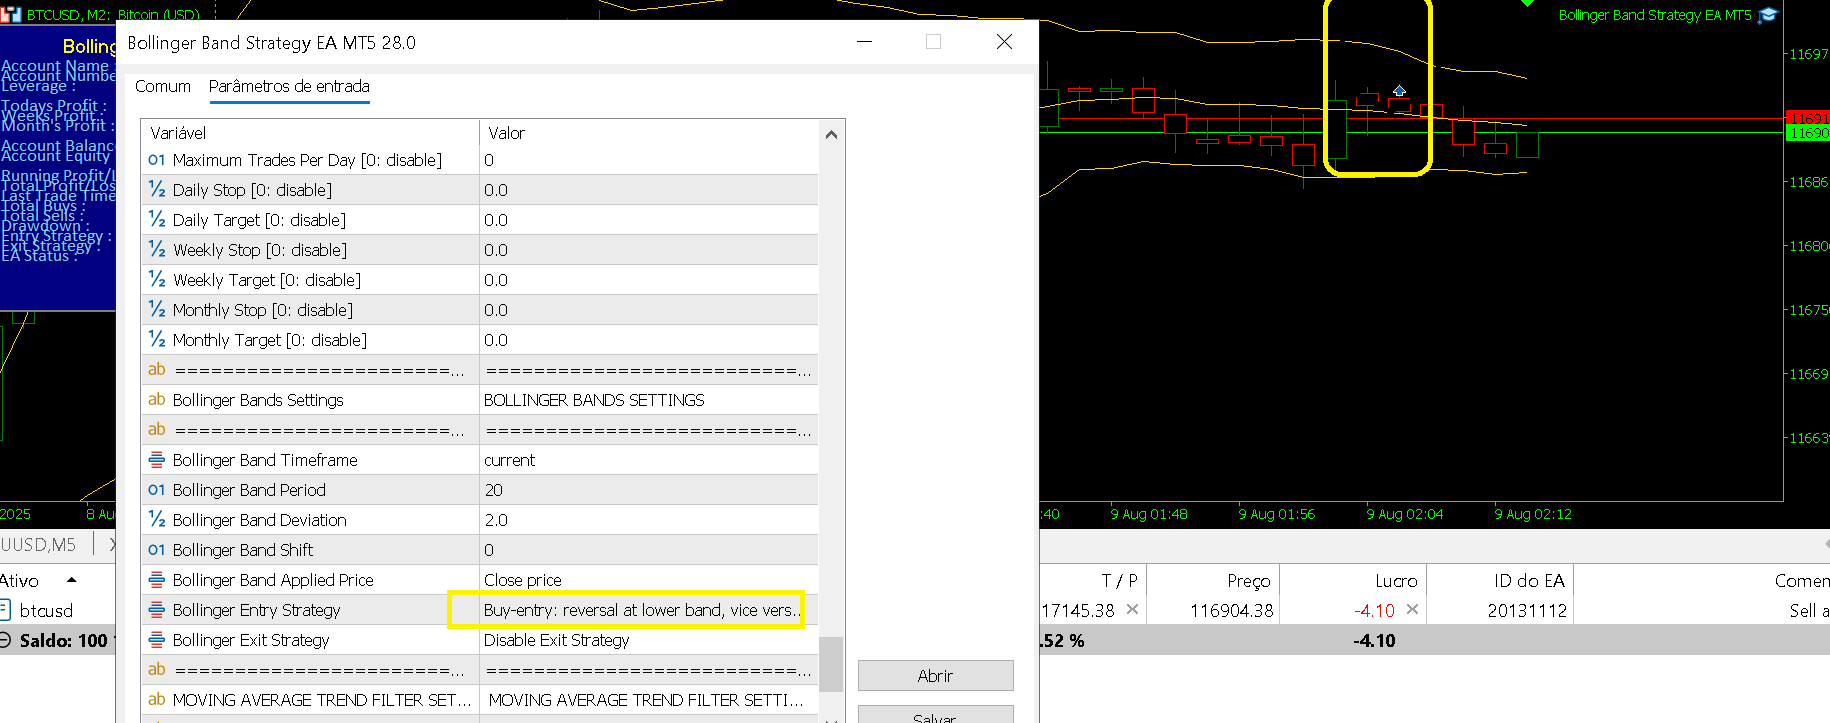The width and height of the screenshot is (1830, 723).
Task: Edit the Bollinger Band Deviation value 2.0
Action: pos(649,520)
